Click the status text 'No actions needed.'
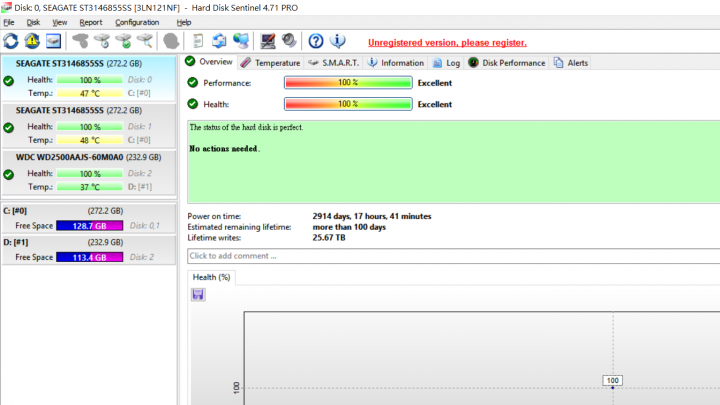Viewport: 720px width, 405px height. click(225, 149)
